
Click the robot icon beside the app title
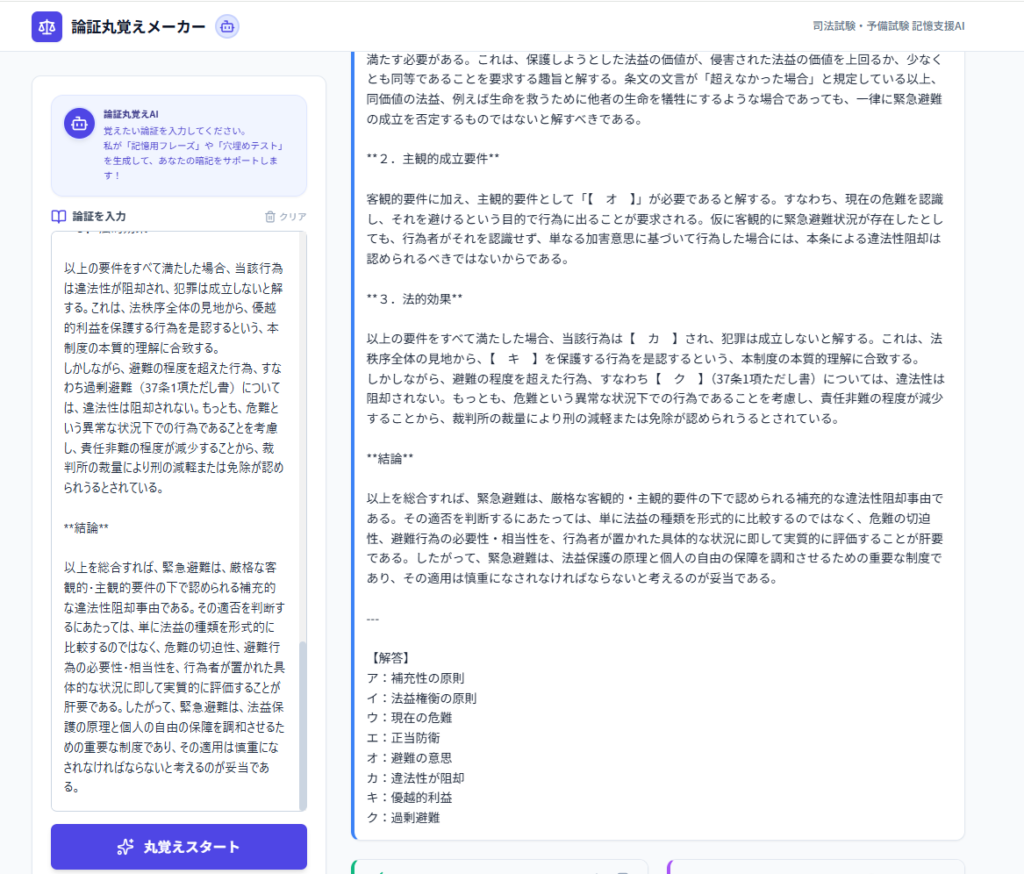pyautogui.click(x=227, y=27)
